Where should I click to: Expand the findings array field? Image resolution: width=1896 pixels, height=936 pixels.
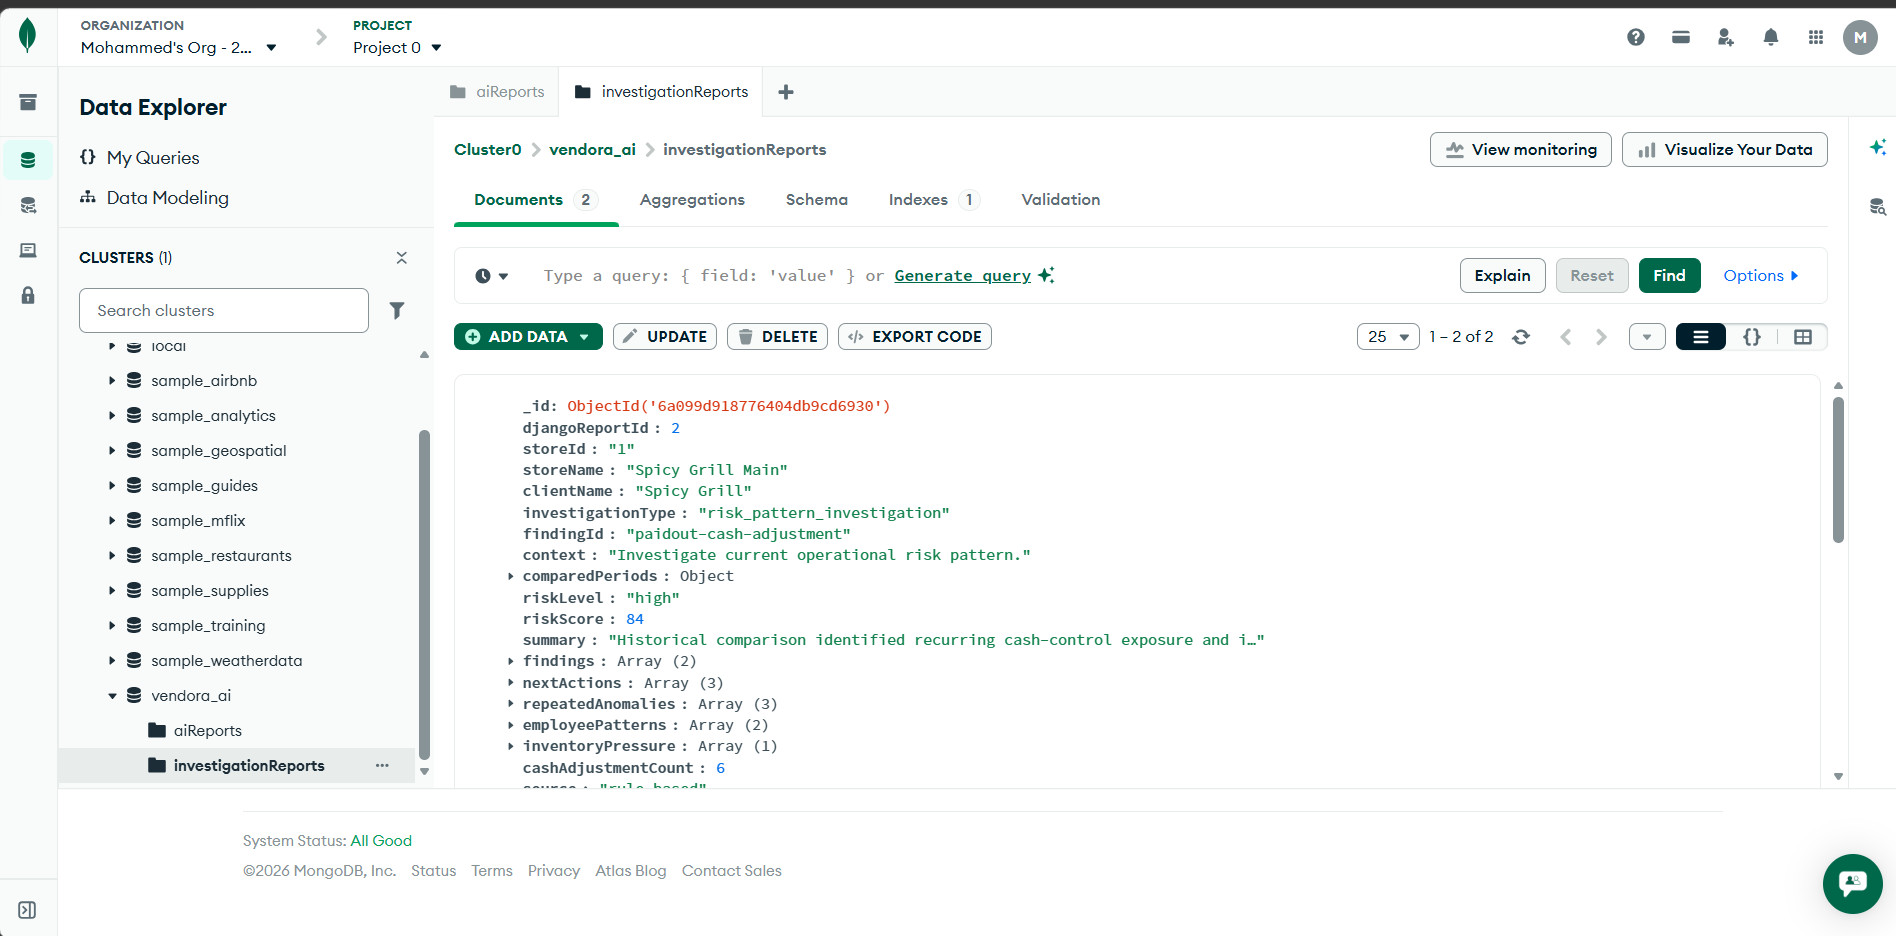point(511,661)
